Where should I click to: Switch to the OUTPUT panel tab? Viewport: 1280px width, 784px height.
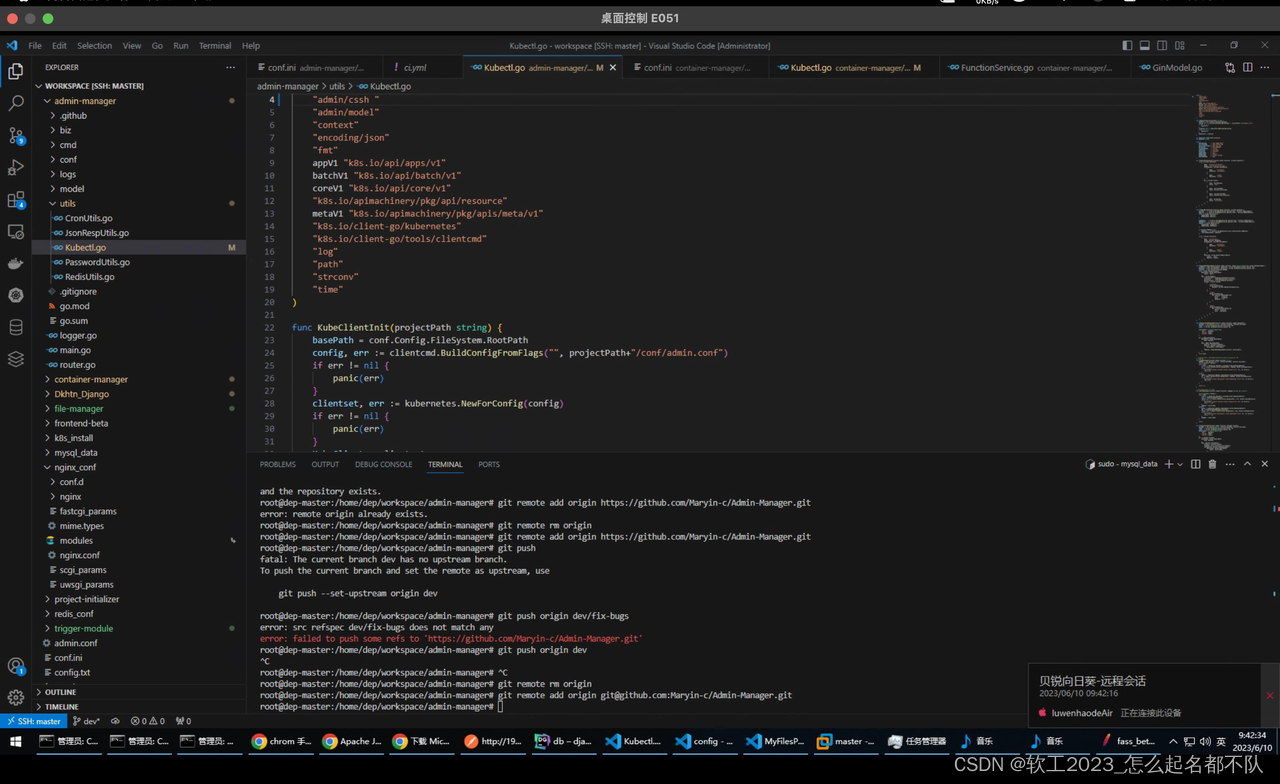coord(325,464)
